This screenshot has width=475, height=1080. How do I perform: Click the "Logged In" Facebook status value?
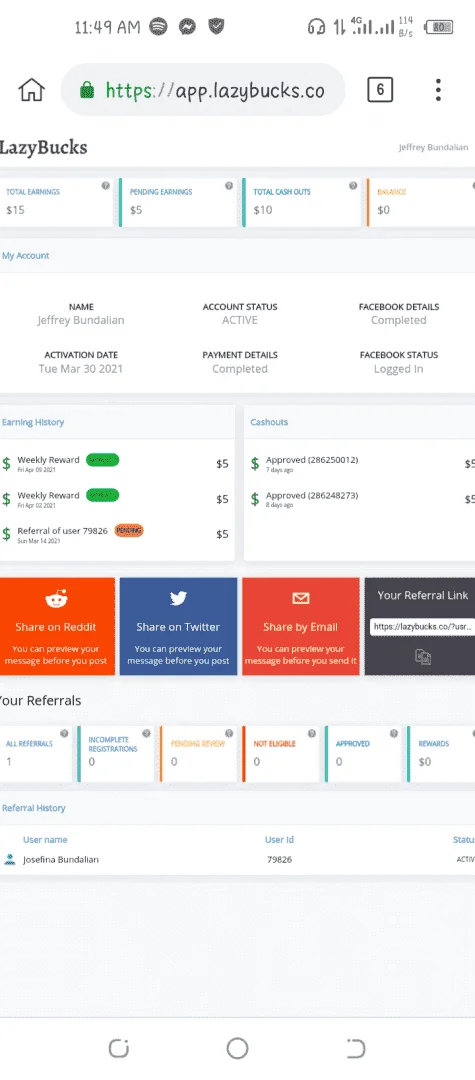click(399, 368)
